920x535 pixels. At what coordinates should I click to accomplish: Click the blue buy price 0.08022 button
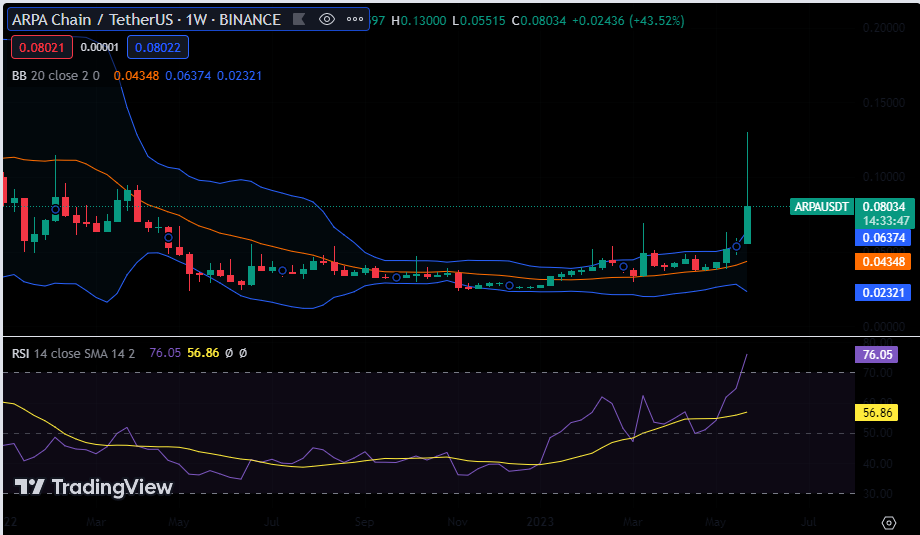(158, 46)
